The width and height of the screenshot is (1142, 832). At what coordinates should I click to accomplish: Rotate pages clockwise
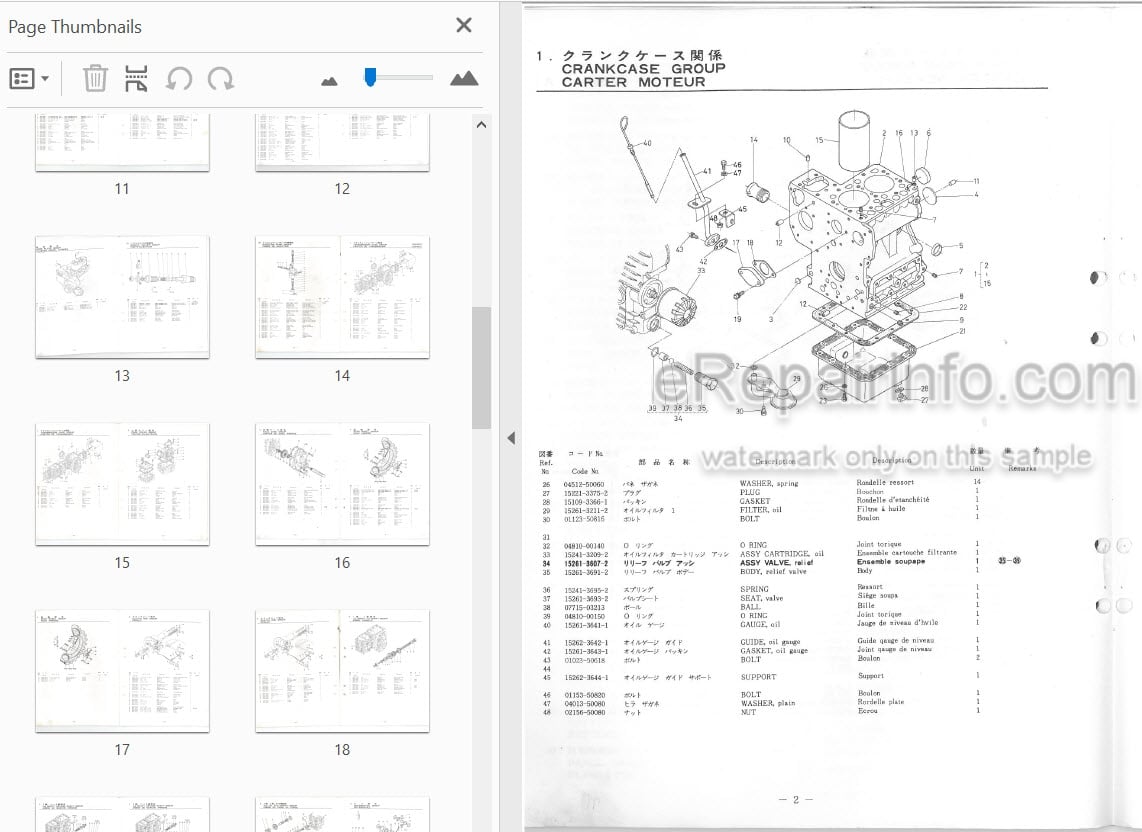click(x=221, y=78)
